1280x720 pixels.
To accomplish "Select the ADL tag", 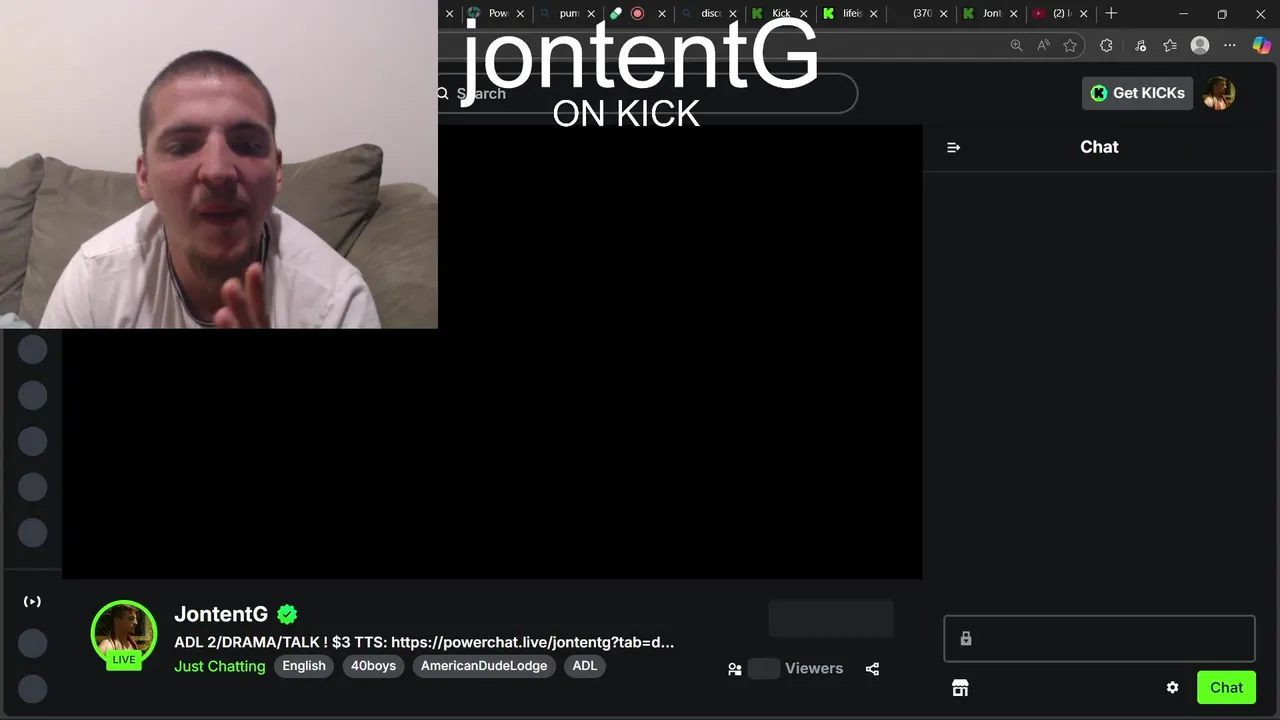I will click(x=585, y=666).
